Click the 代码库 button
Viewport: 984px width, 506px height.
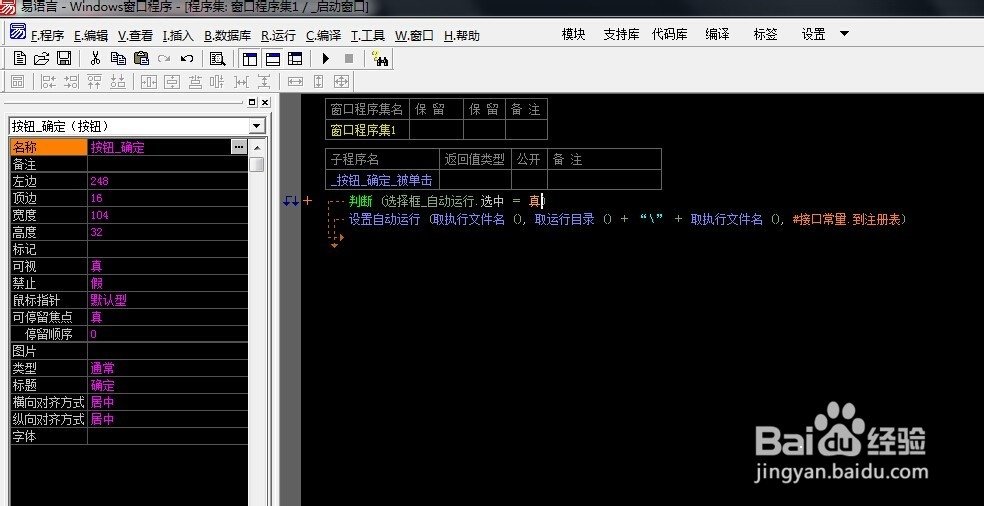pyautogui.click(x=670, y=35)
